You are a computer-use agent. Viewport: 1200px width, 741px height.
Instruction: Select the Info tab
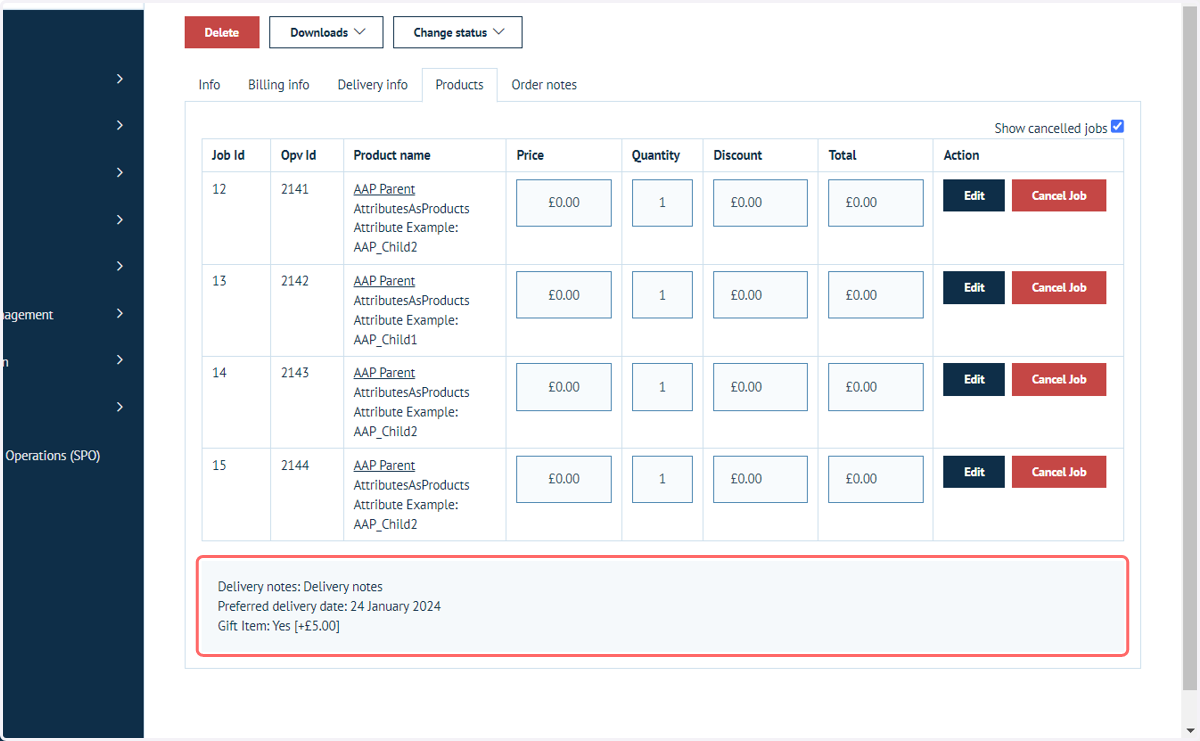209,85
